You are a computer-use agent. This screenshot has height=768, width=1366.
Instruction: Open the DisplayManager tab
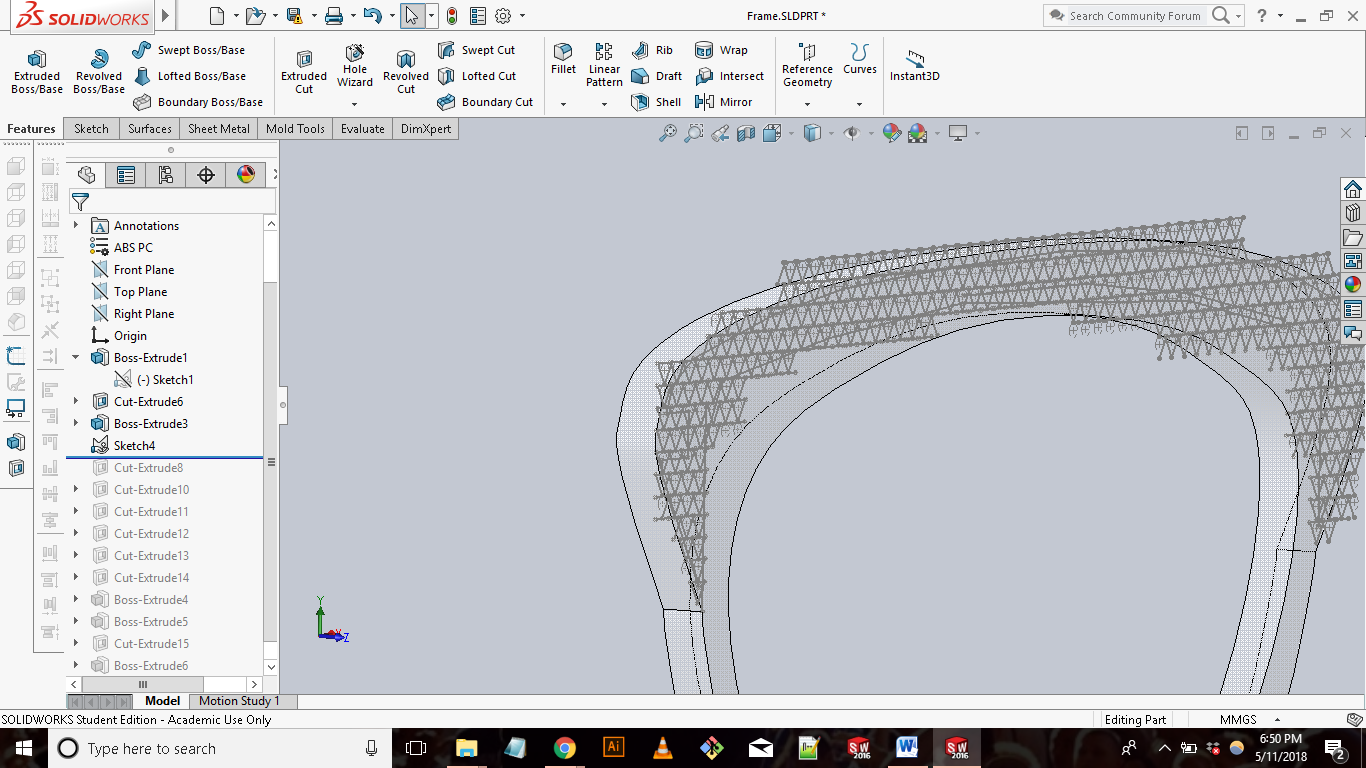(246, 175)
